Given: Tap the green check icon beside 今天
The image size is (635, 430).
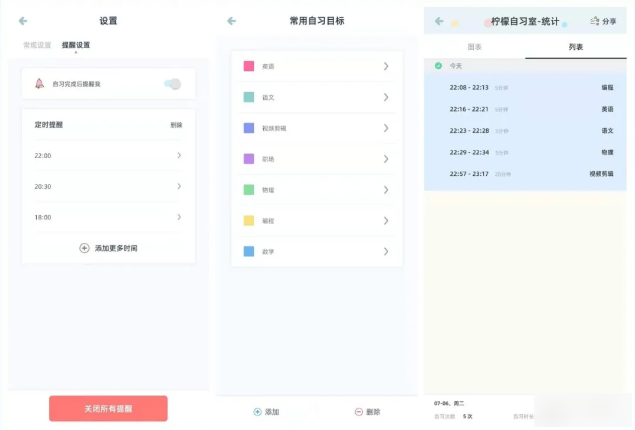Looking at the screenshot, I should click(438, 66).
